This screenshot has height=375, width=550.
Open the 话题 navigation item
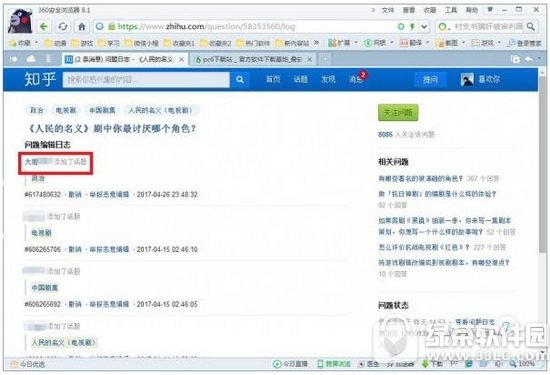(301, 79)
